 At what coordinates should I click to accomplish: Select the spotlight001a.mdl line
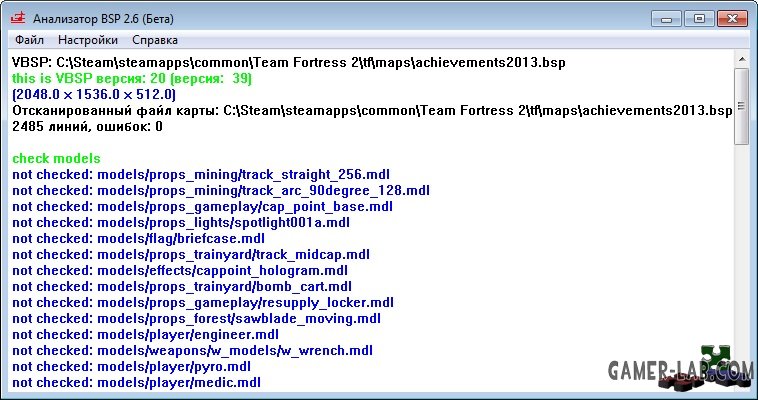tap(181, 222)
